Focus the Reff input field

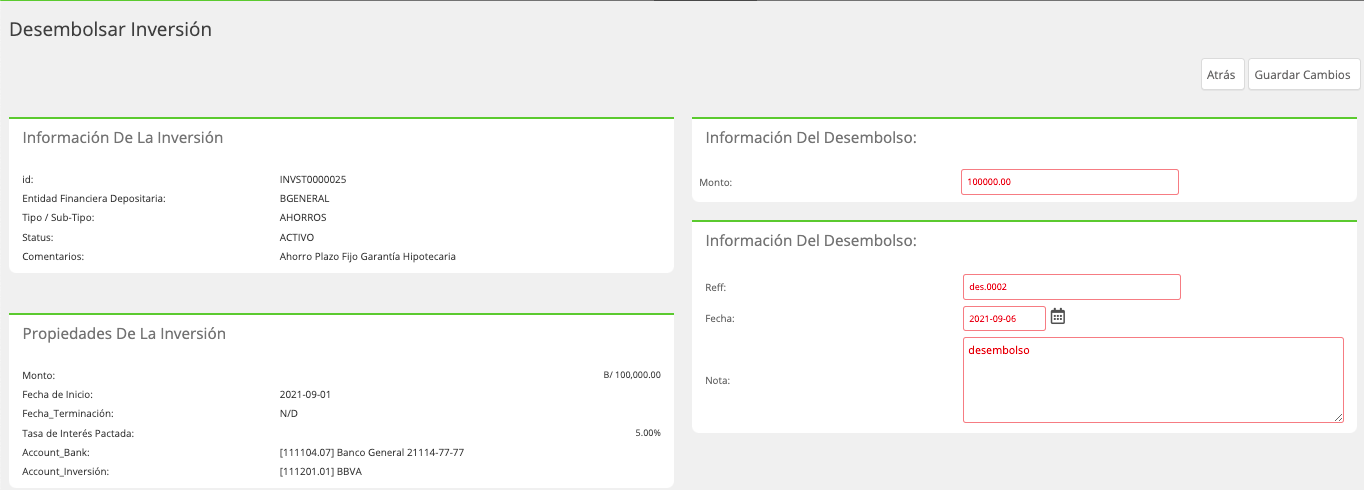(x=1072, y=287)
